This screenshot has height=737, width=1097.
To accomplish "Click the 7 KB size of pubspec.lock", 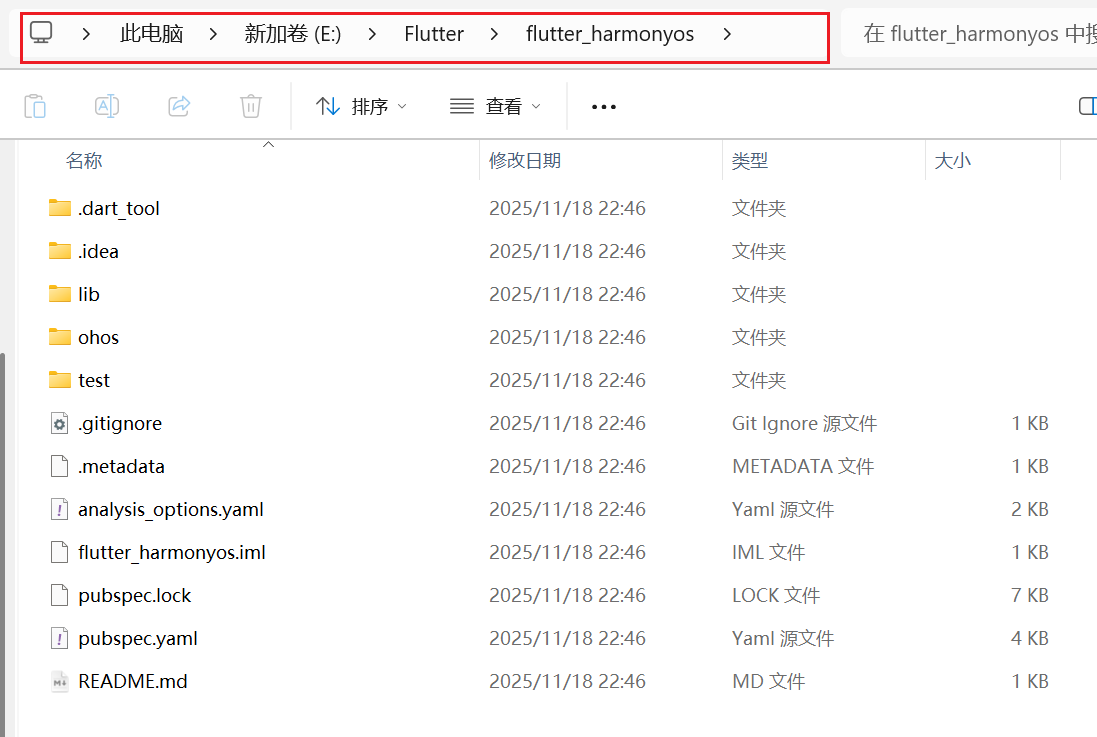I will coord(1030,596).
